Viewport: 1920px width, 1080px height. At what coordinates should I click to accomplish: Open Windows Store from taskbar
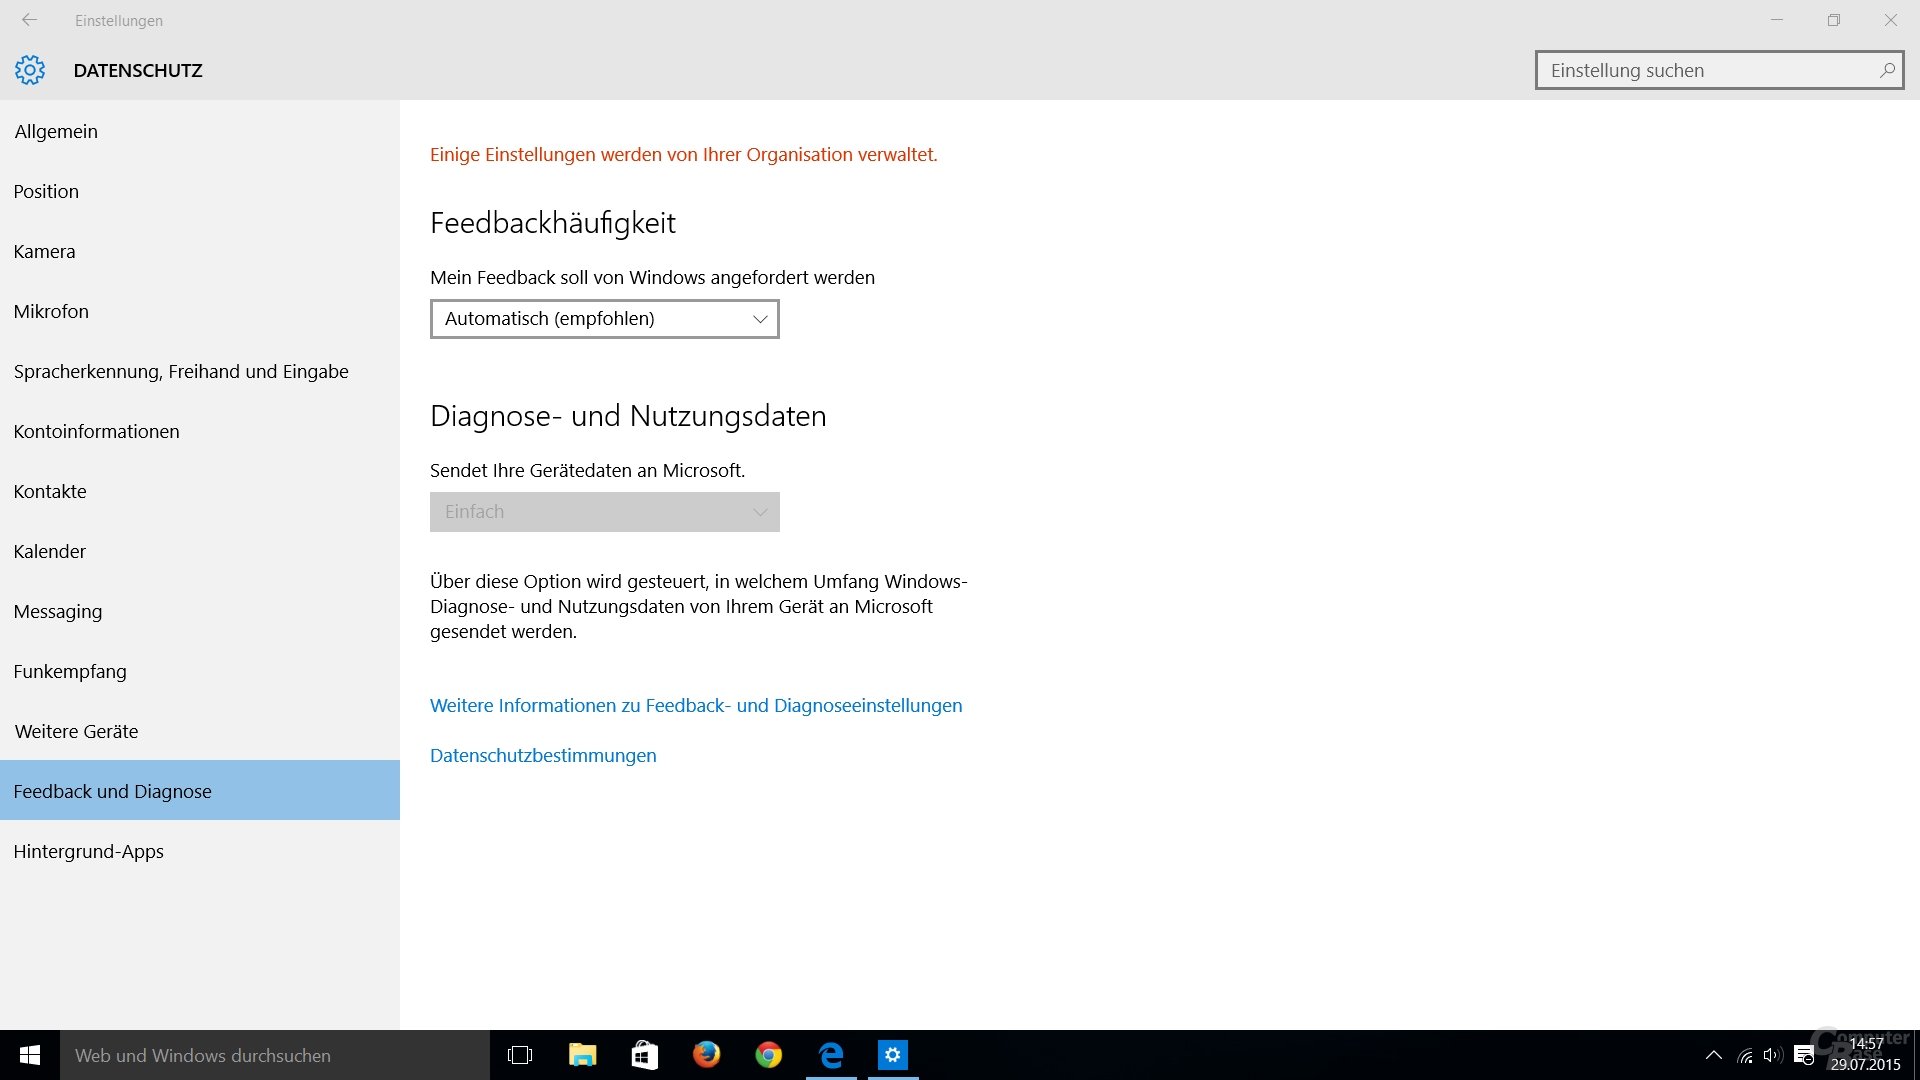[x=644, y=1055]
